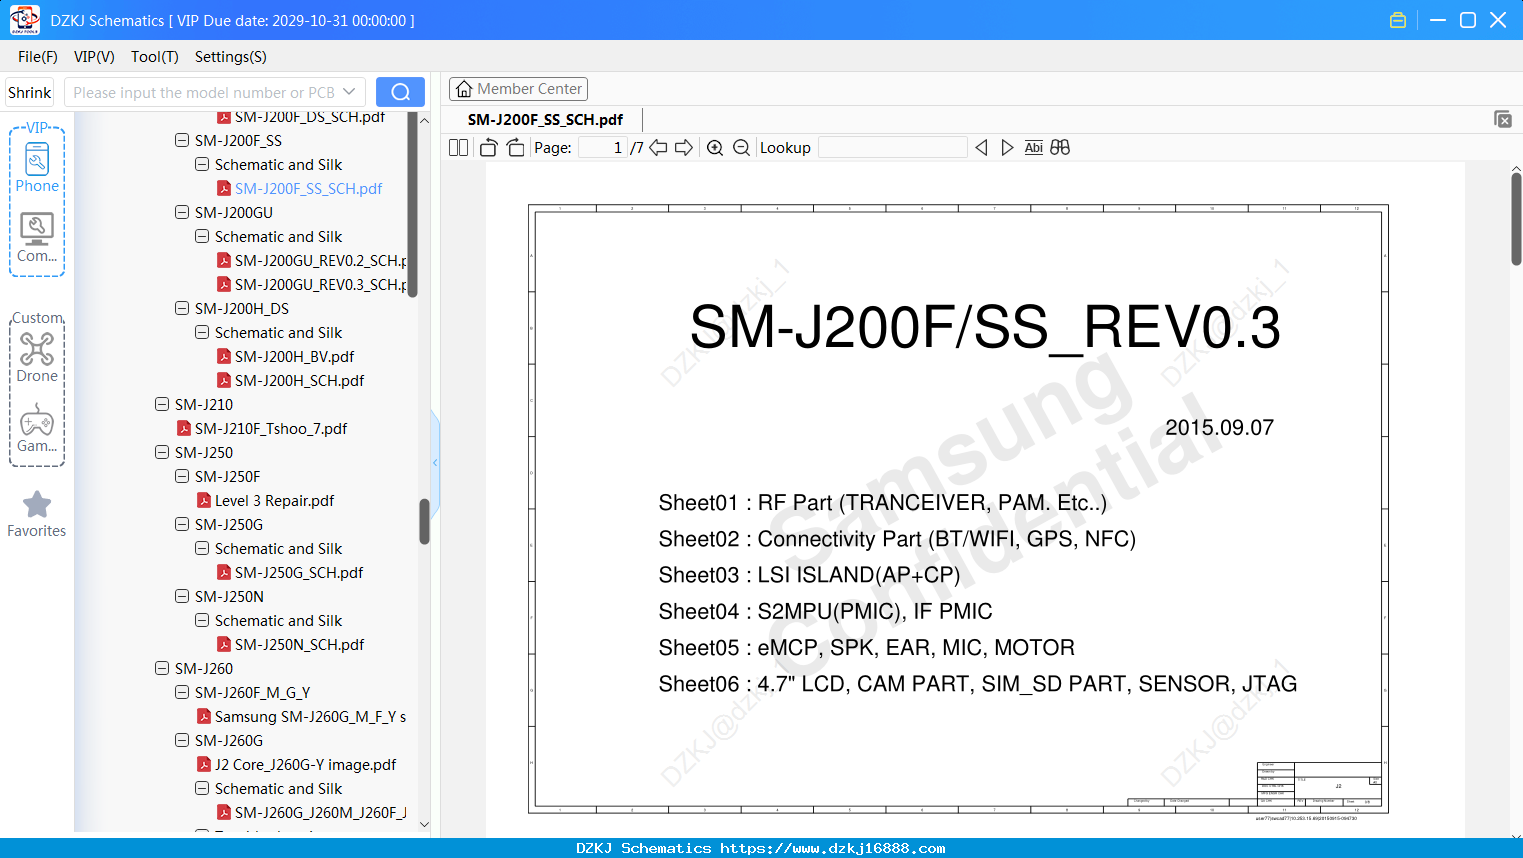Click the Page number field
Viewport: 1523px width, 858px height.
[x=602, y=147]
